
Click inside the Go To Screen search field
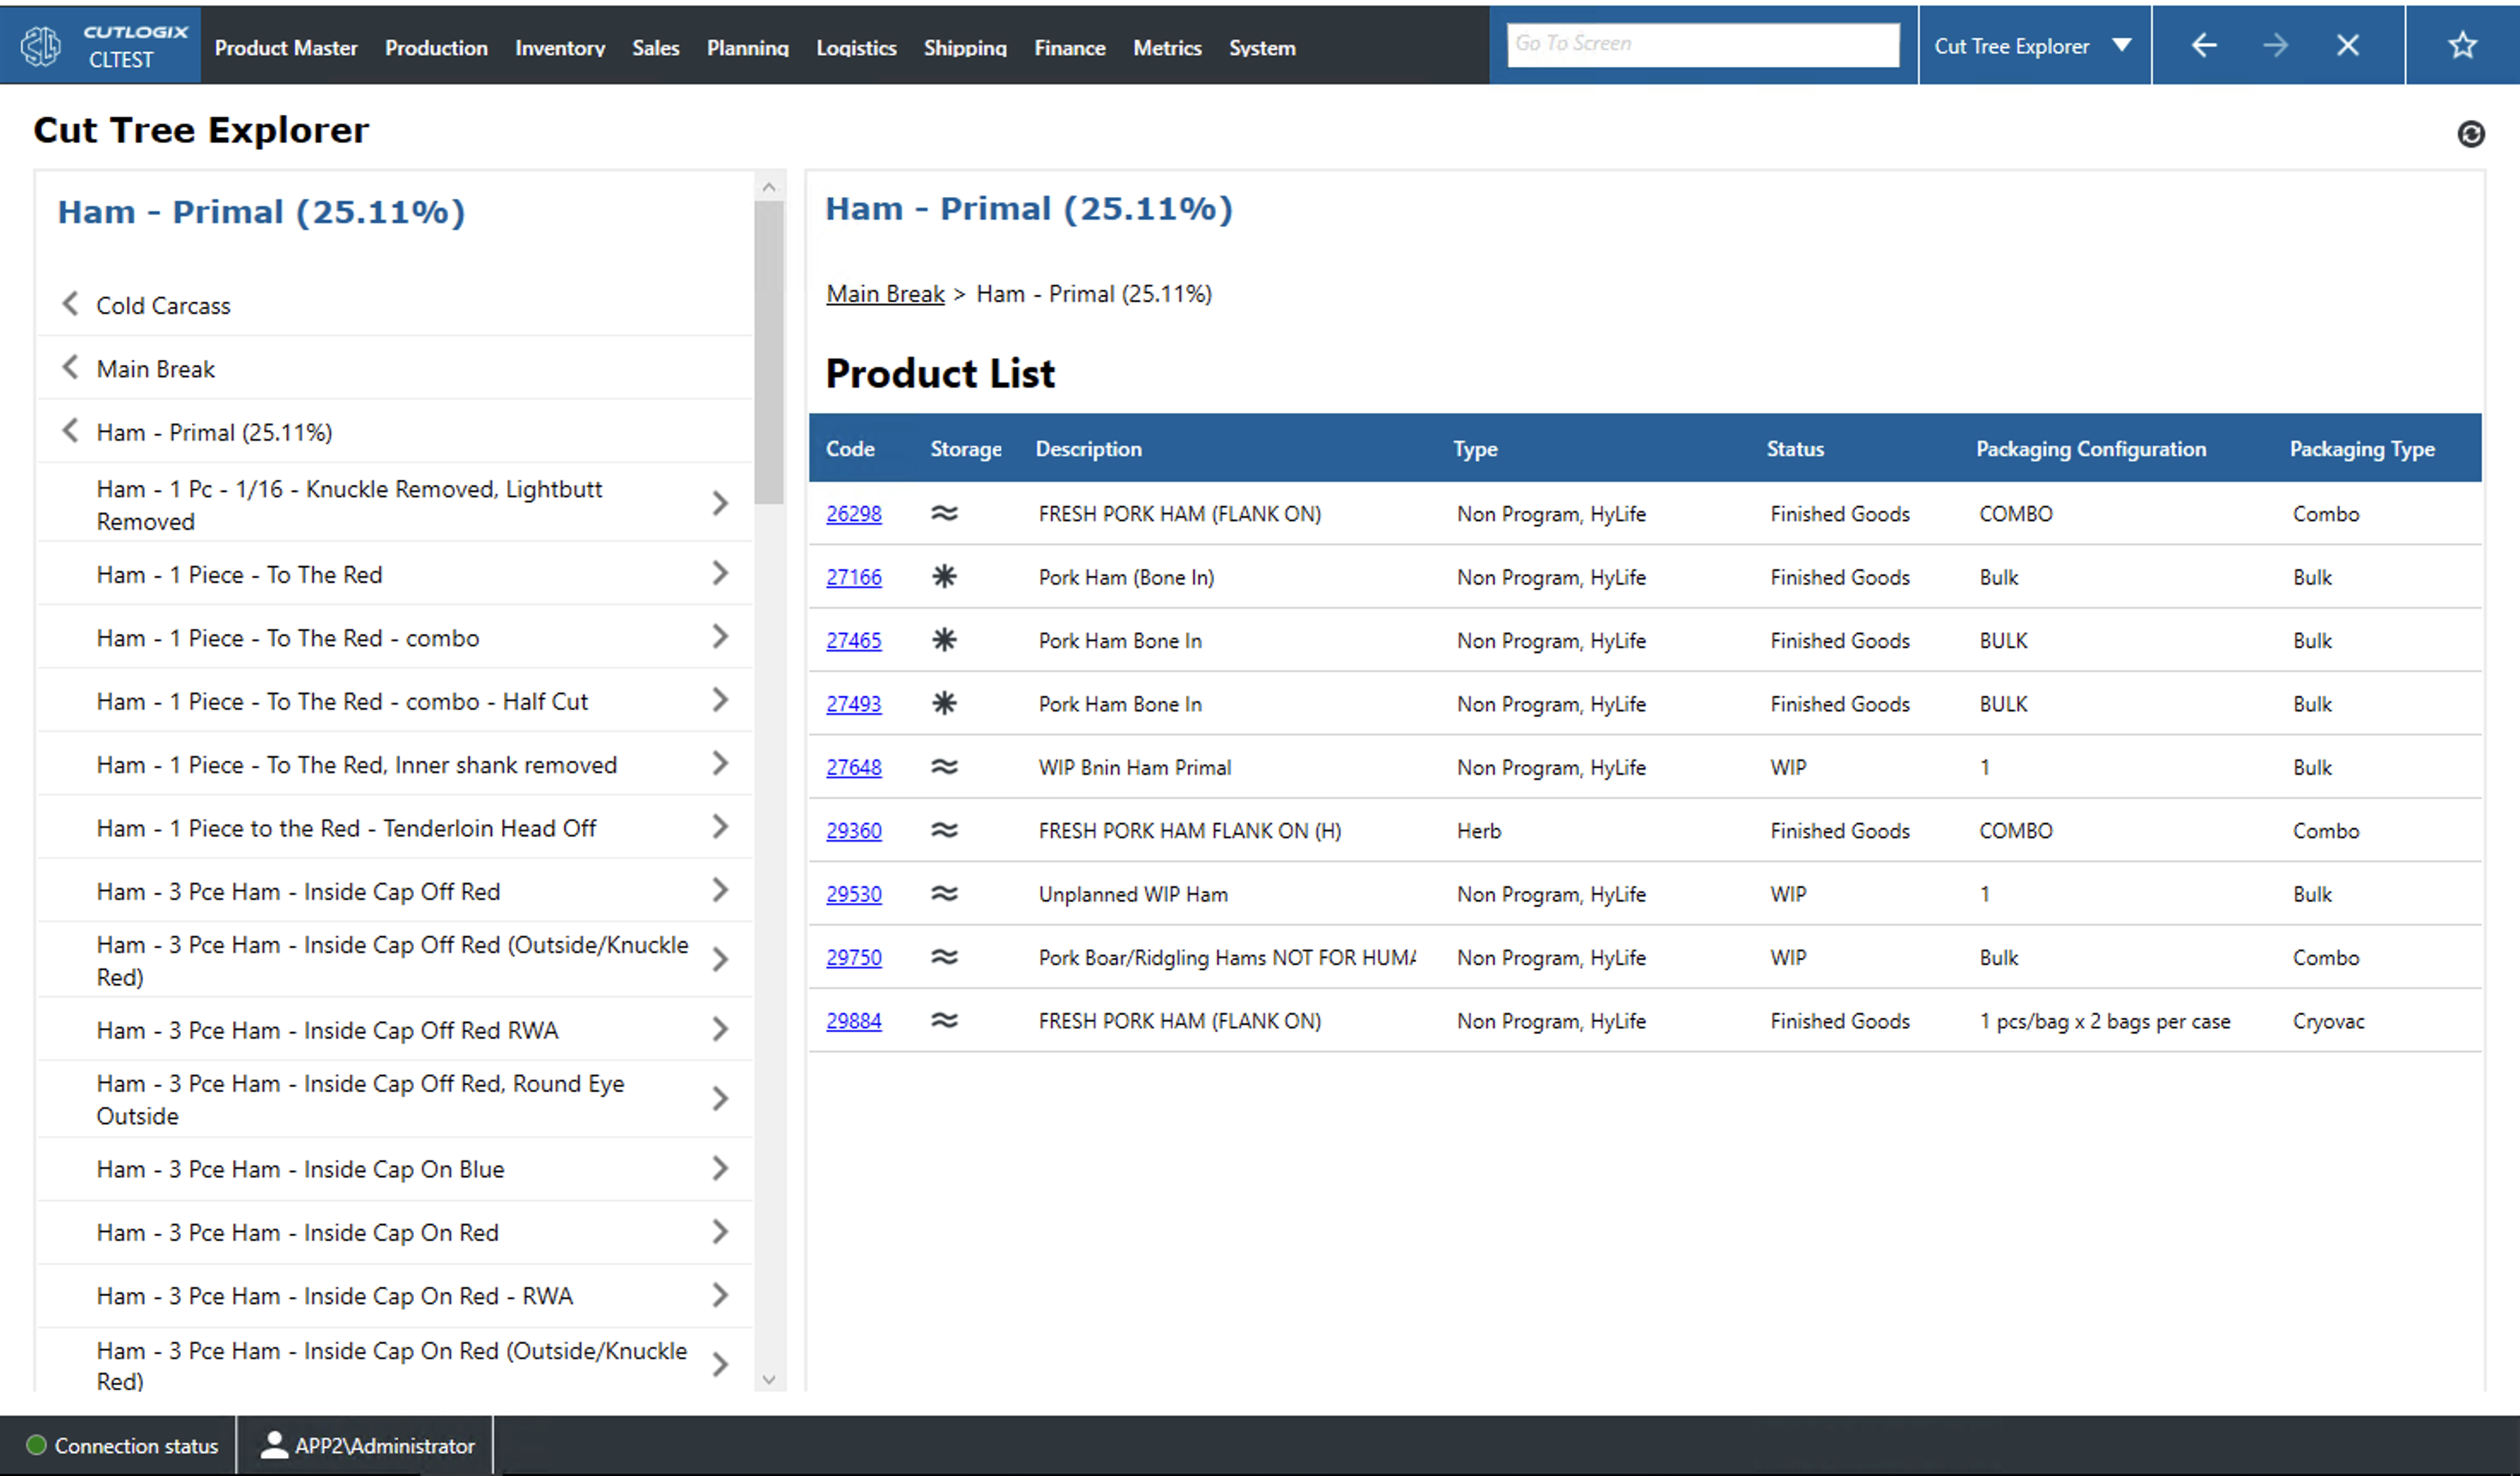pos(1704,43)
